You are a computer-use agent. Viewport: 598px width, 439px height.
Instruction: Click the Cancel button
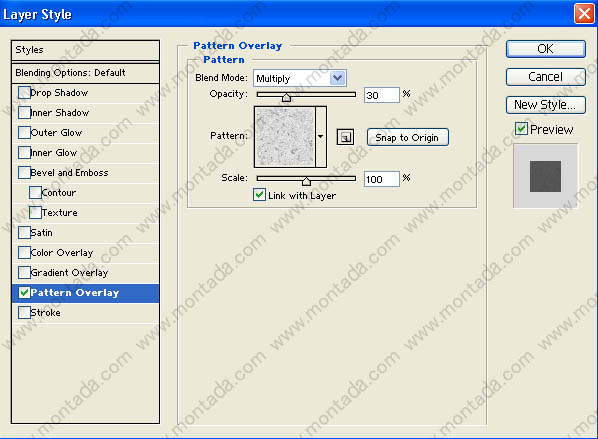coord(546,77)
